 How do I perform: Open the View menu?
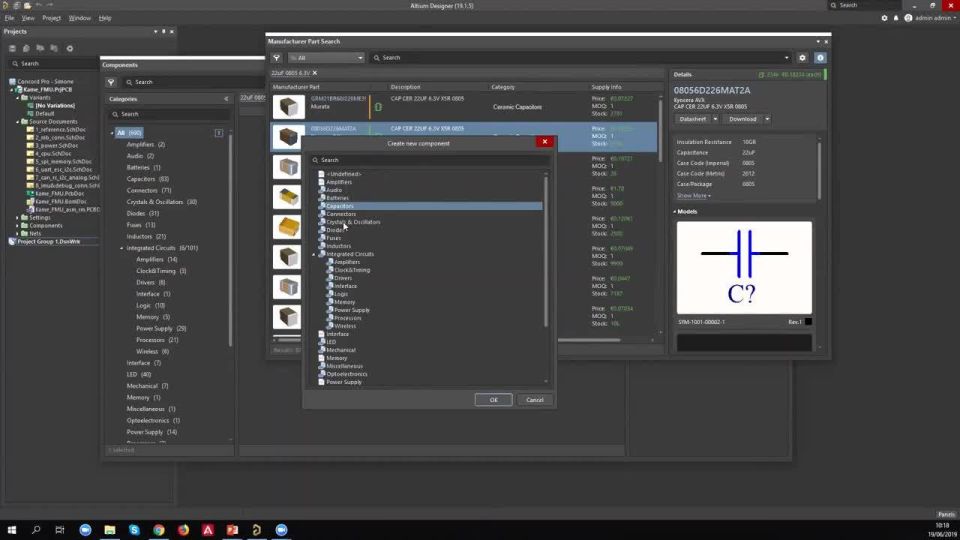tap(28, 18)
